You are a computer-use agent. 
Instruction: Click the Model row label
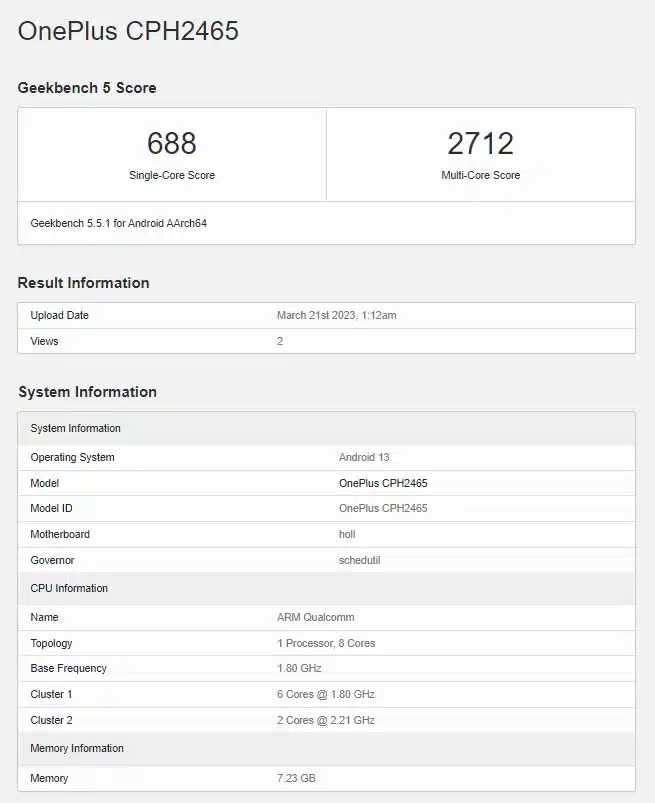(x=45, y=483)
